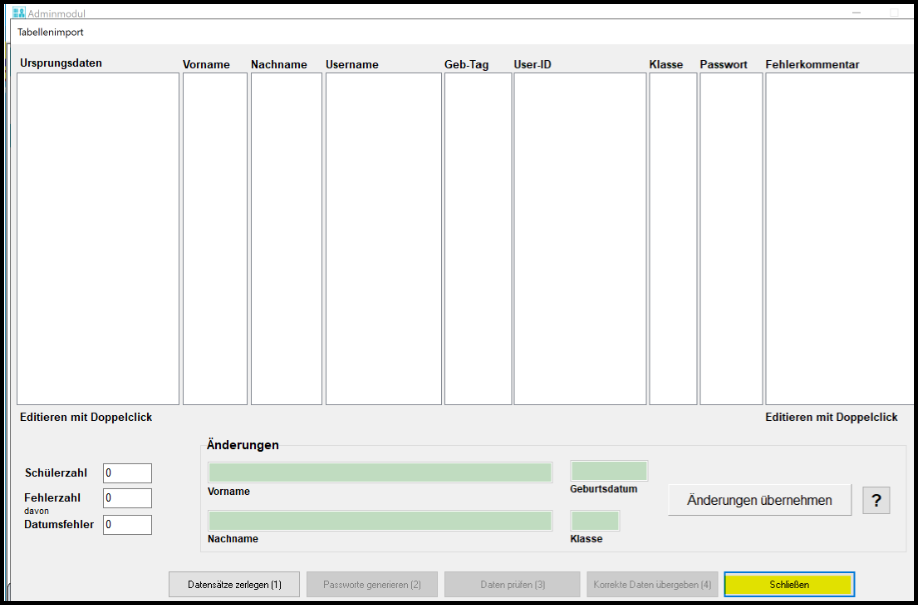Click Korrekte Daten übergeben (4) button
Image resolution: width=918 pixels, height=605 pixels.
coord(652,584)
